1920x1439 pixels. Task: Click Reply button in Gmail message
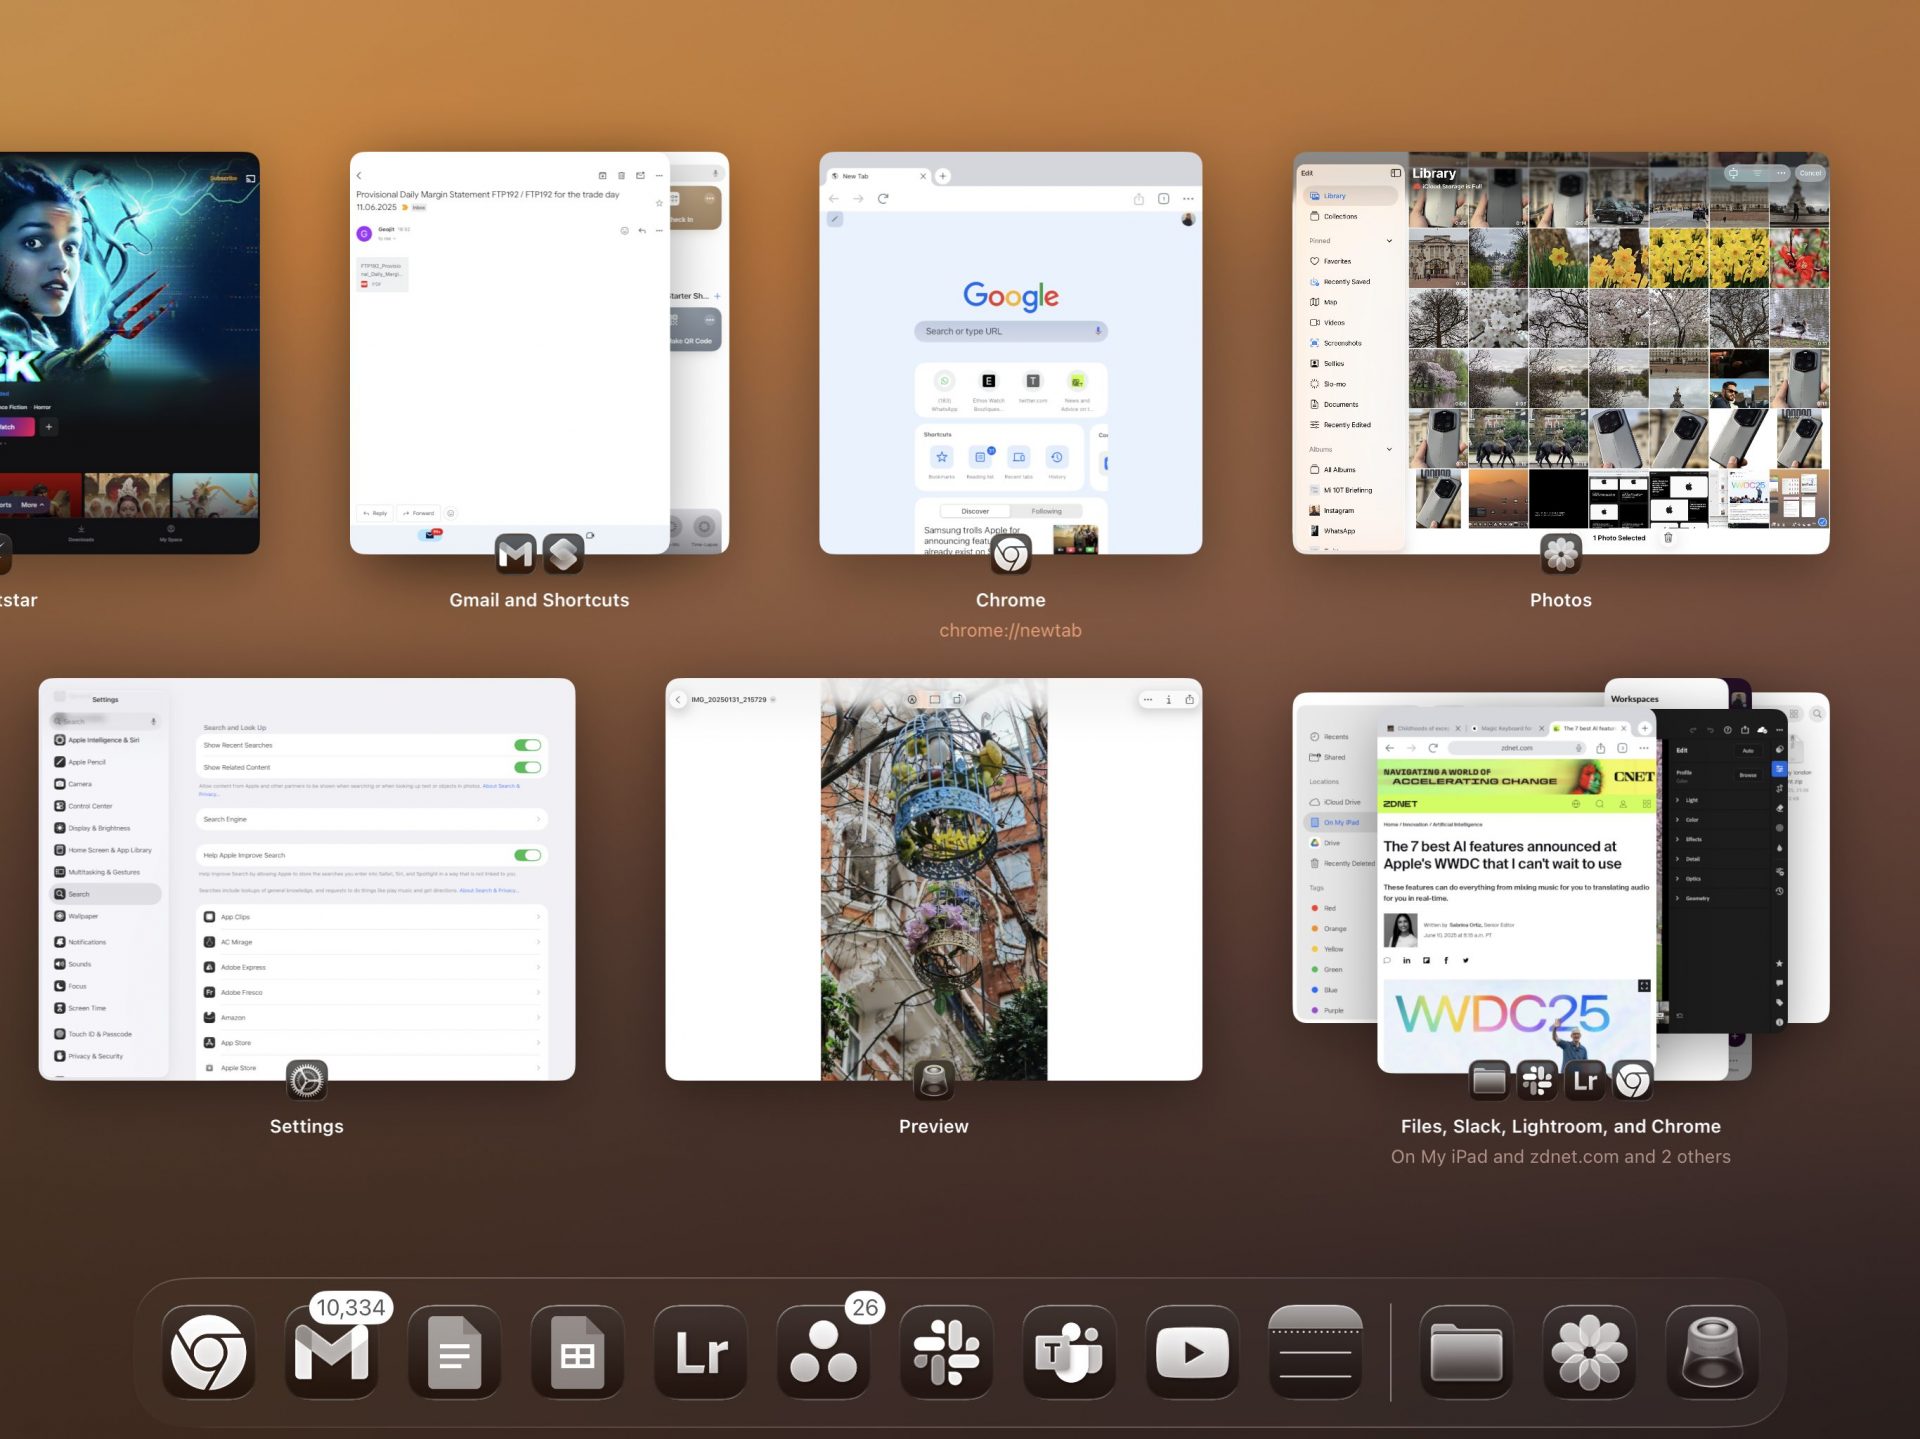pos(375,513)
